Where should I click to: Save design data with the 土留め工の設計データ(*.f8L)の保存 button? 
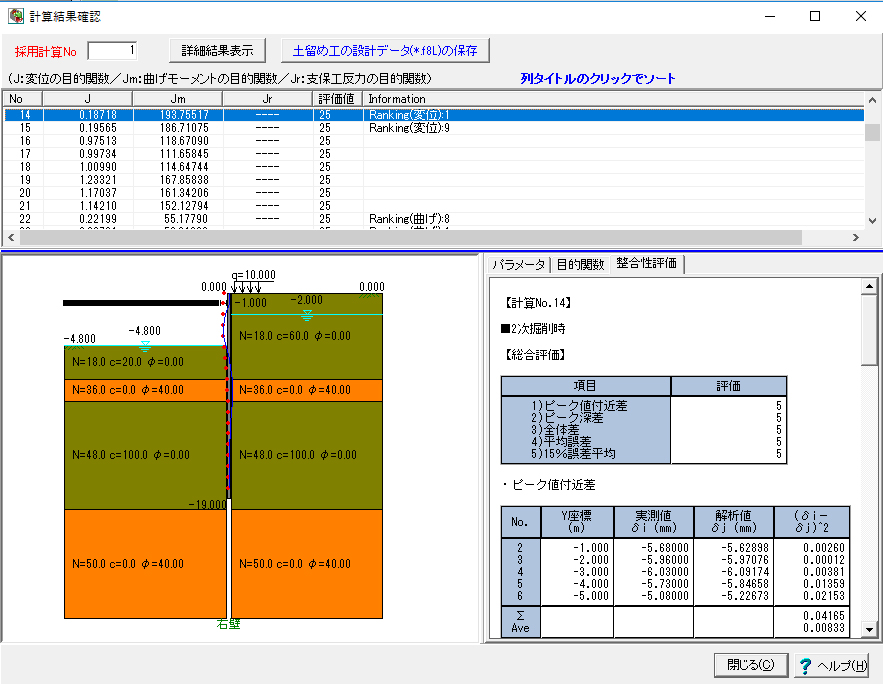pos(385,50)
